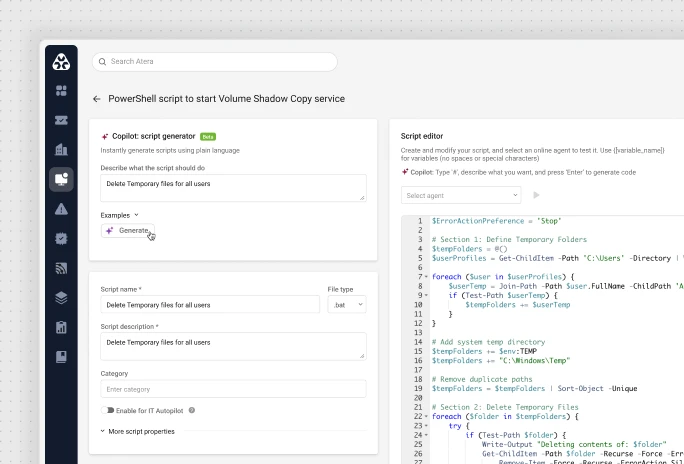The height and width of the screenshot is (464, 684).
Task: Click the Beta badge
Action: tap(208, 136)
